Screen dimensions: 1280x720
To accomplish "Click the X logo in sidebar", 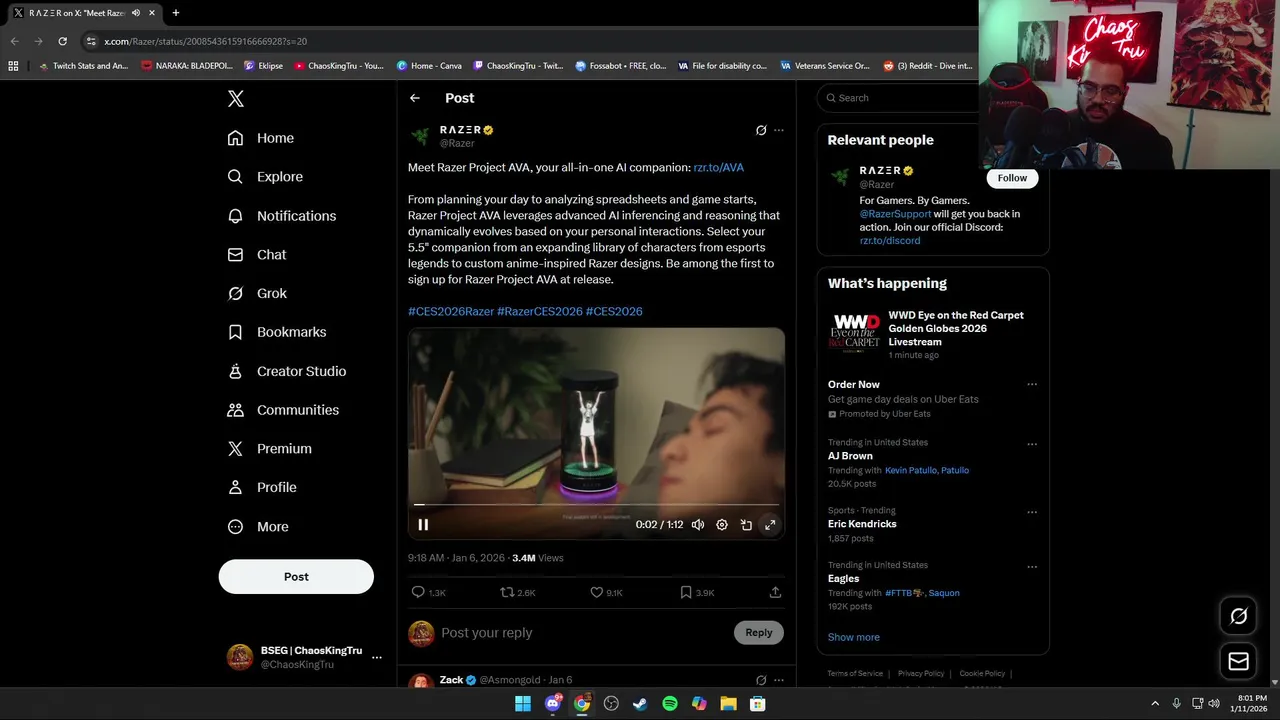I will [x=236, y=99].
